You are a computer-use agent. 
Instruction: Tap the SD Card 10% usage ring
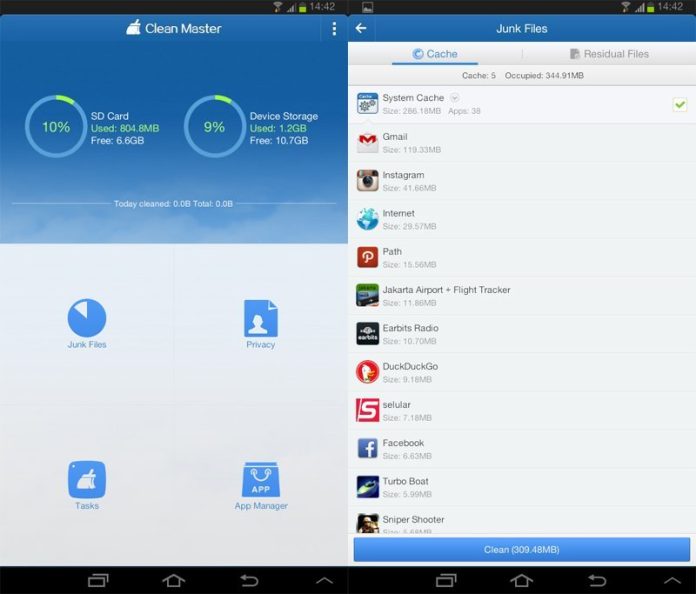click(56, 127)
